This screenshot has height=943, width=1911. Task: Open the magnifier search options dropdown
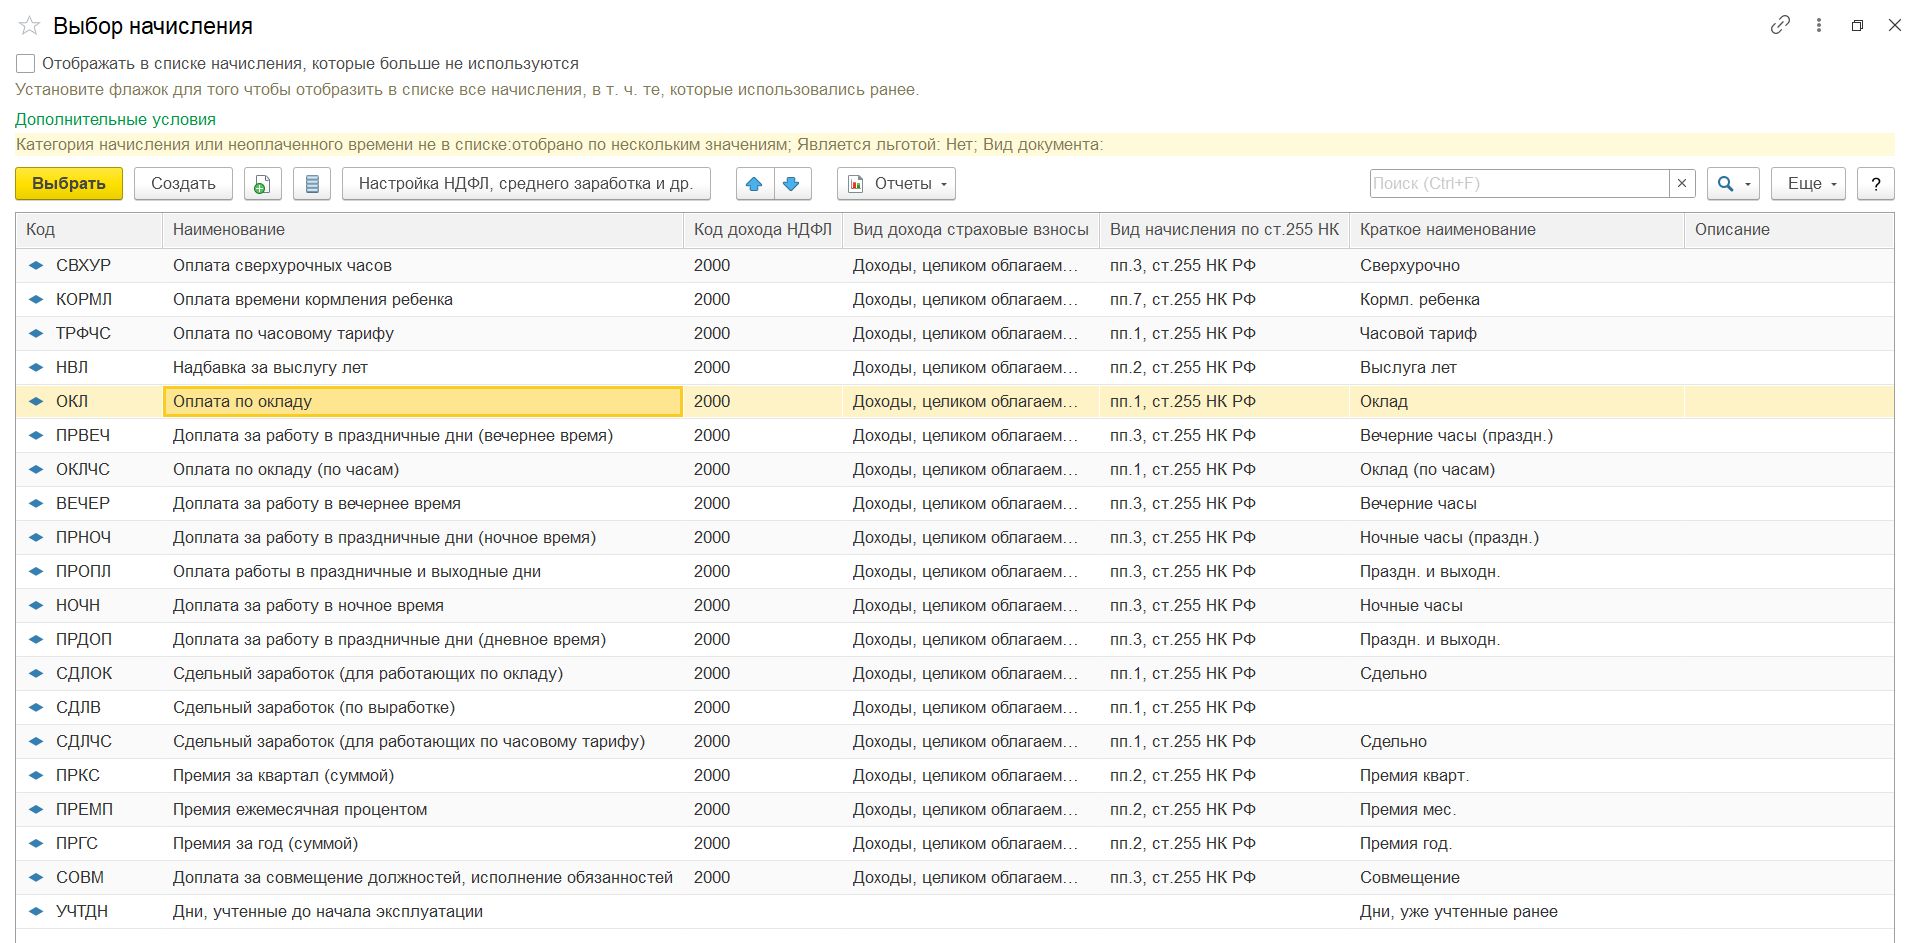pyautogui.click(x=1732, y=184)
